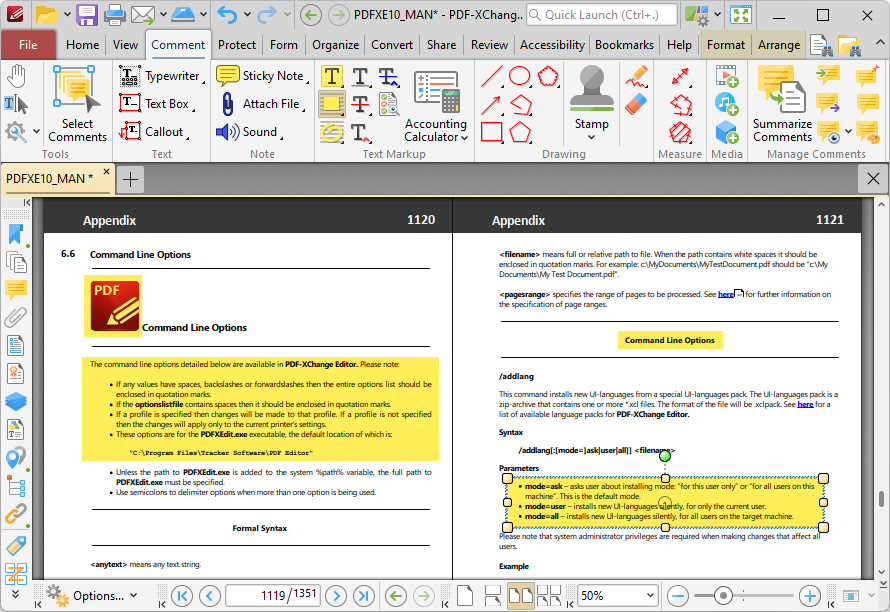Go to the next page

pos(336,596)
